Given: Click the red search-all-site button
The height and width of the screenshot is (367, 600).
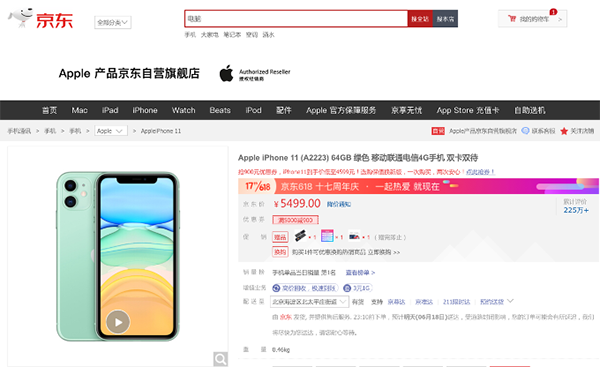Looking at the screenshot, I should 420,19.
